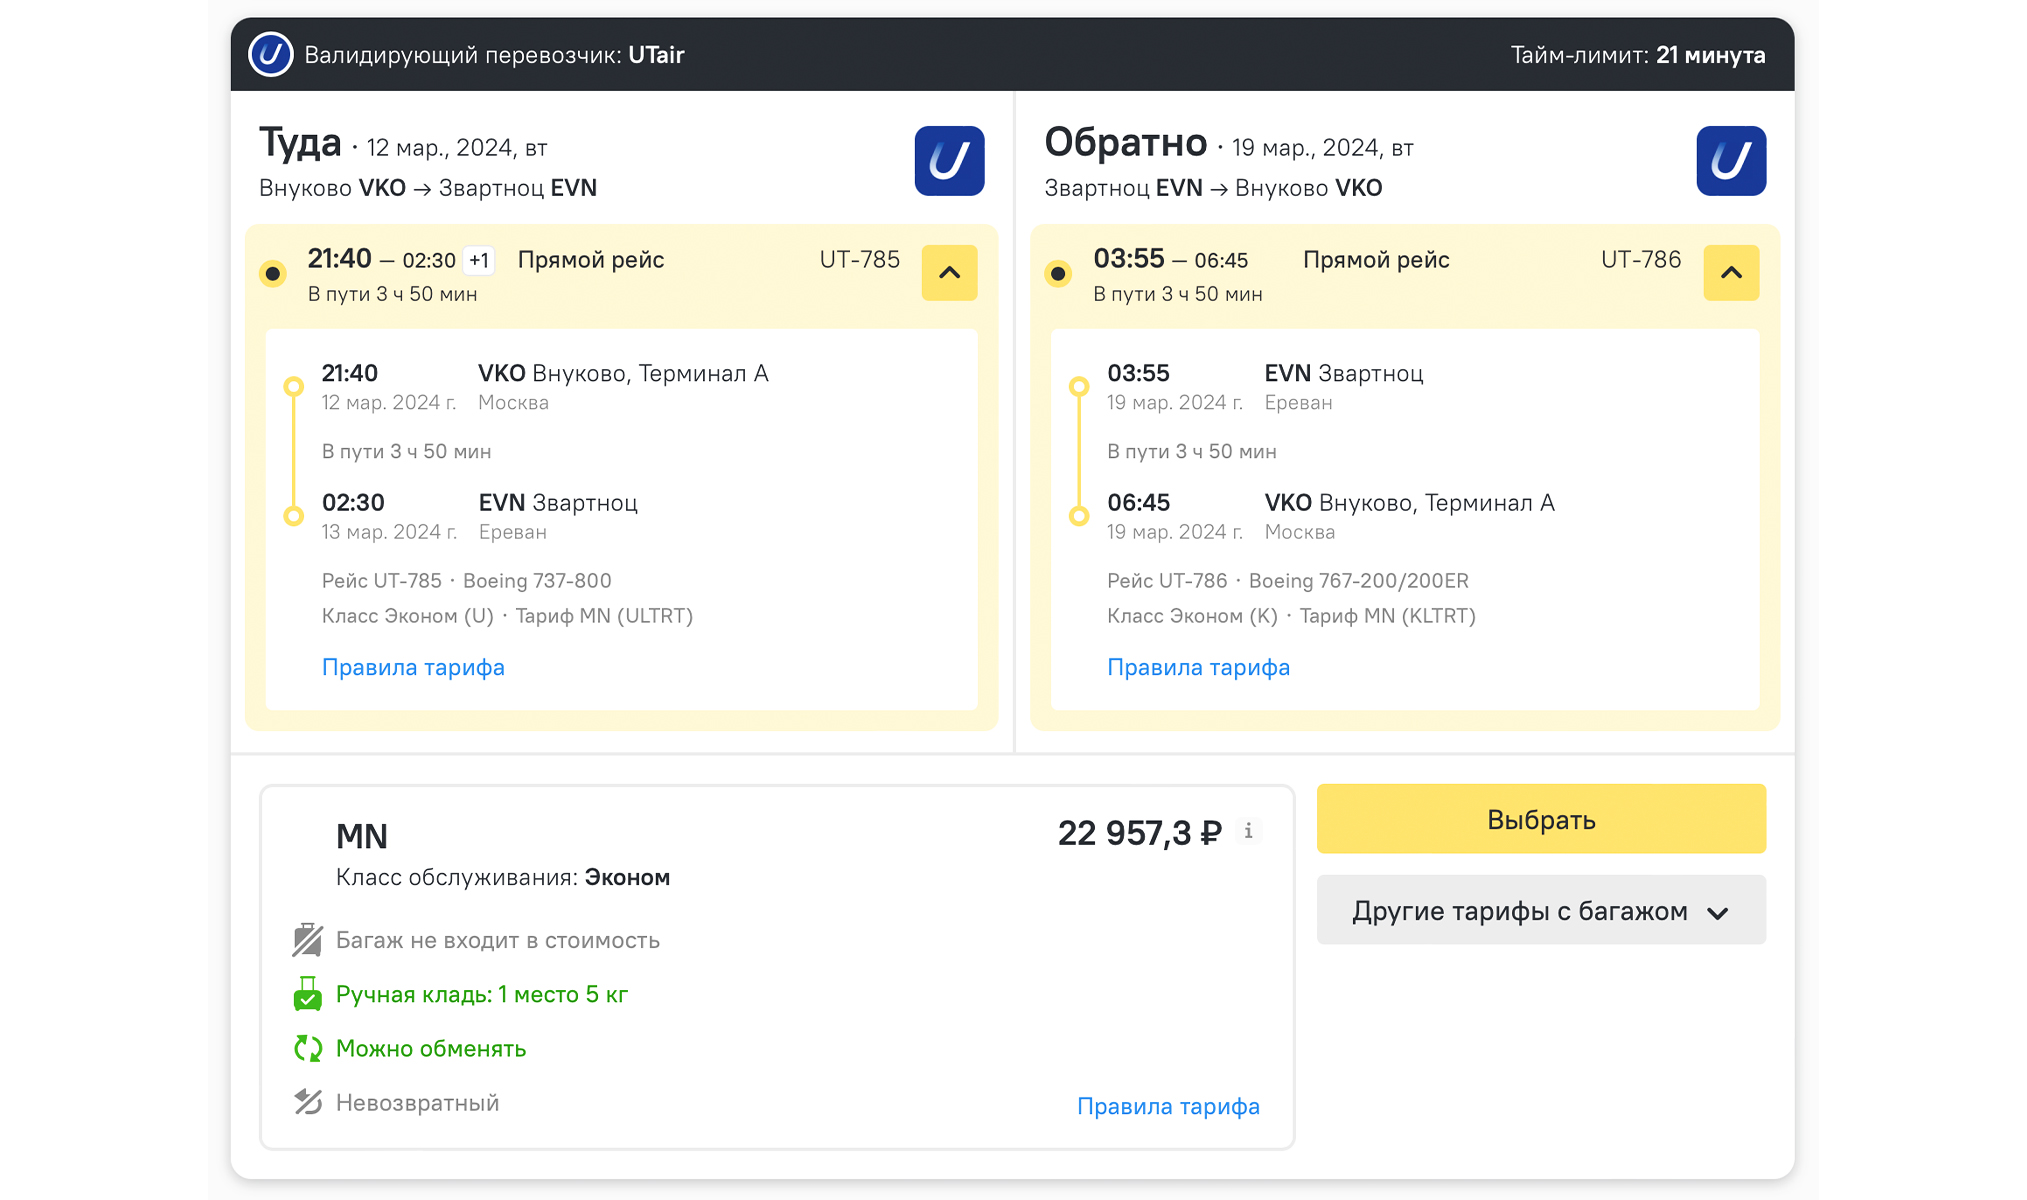The image size is (2027, 1200).
Task: Select return flight UT-786 radio button
Action: click(x=1058, y=273)
